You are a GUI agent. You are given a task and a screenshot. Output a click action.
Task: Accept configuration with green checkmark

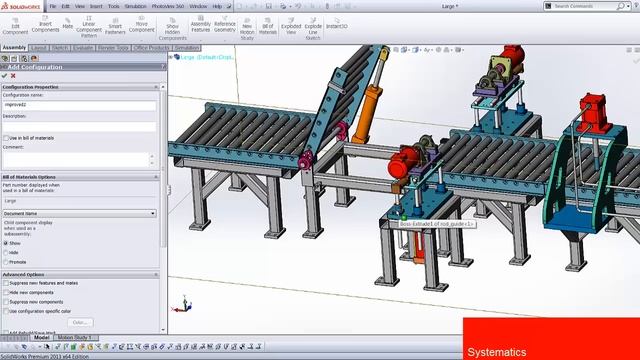[x=4, y=76]
